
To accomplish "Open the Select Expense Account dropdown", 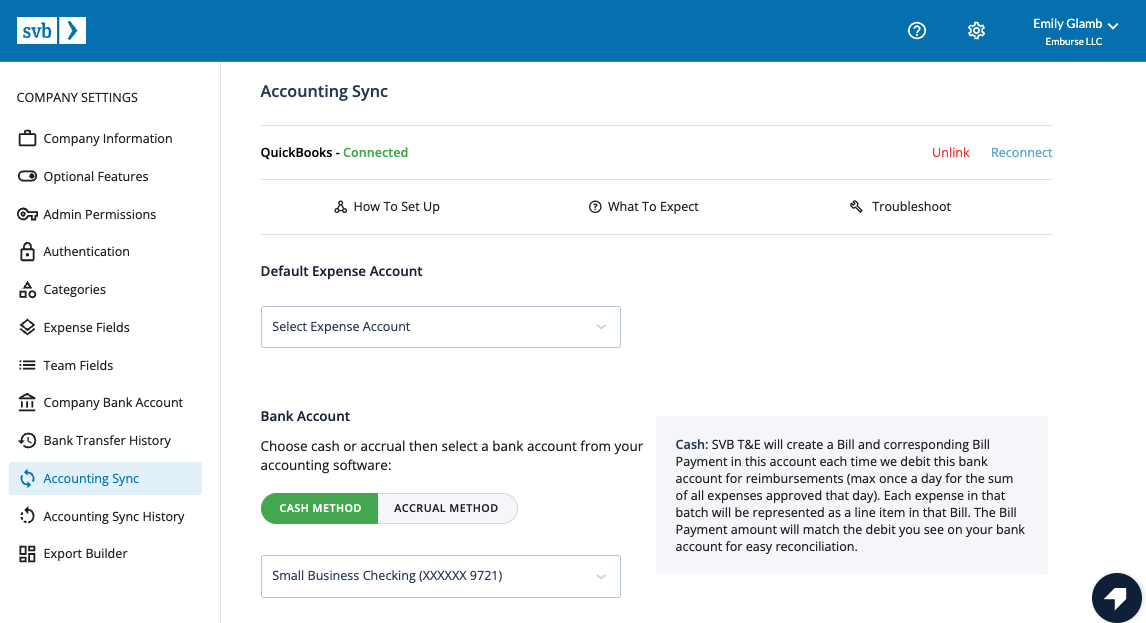I will click(441, 327).
